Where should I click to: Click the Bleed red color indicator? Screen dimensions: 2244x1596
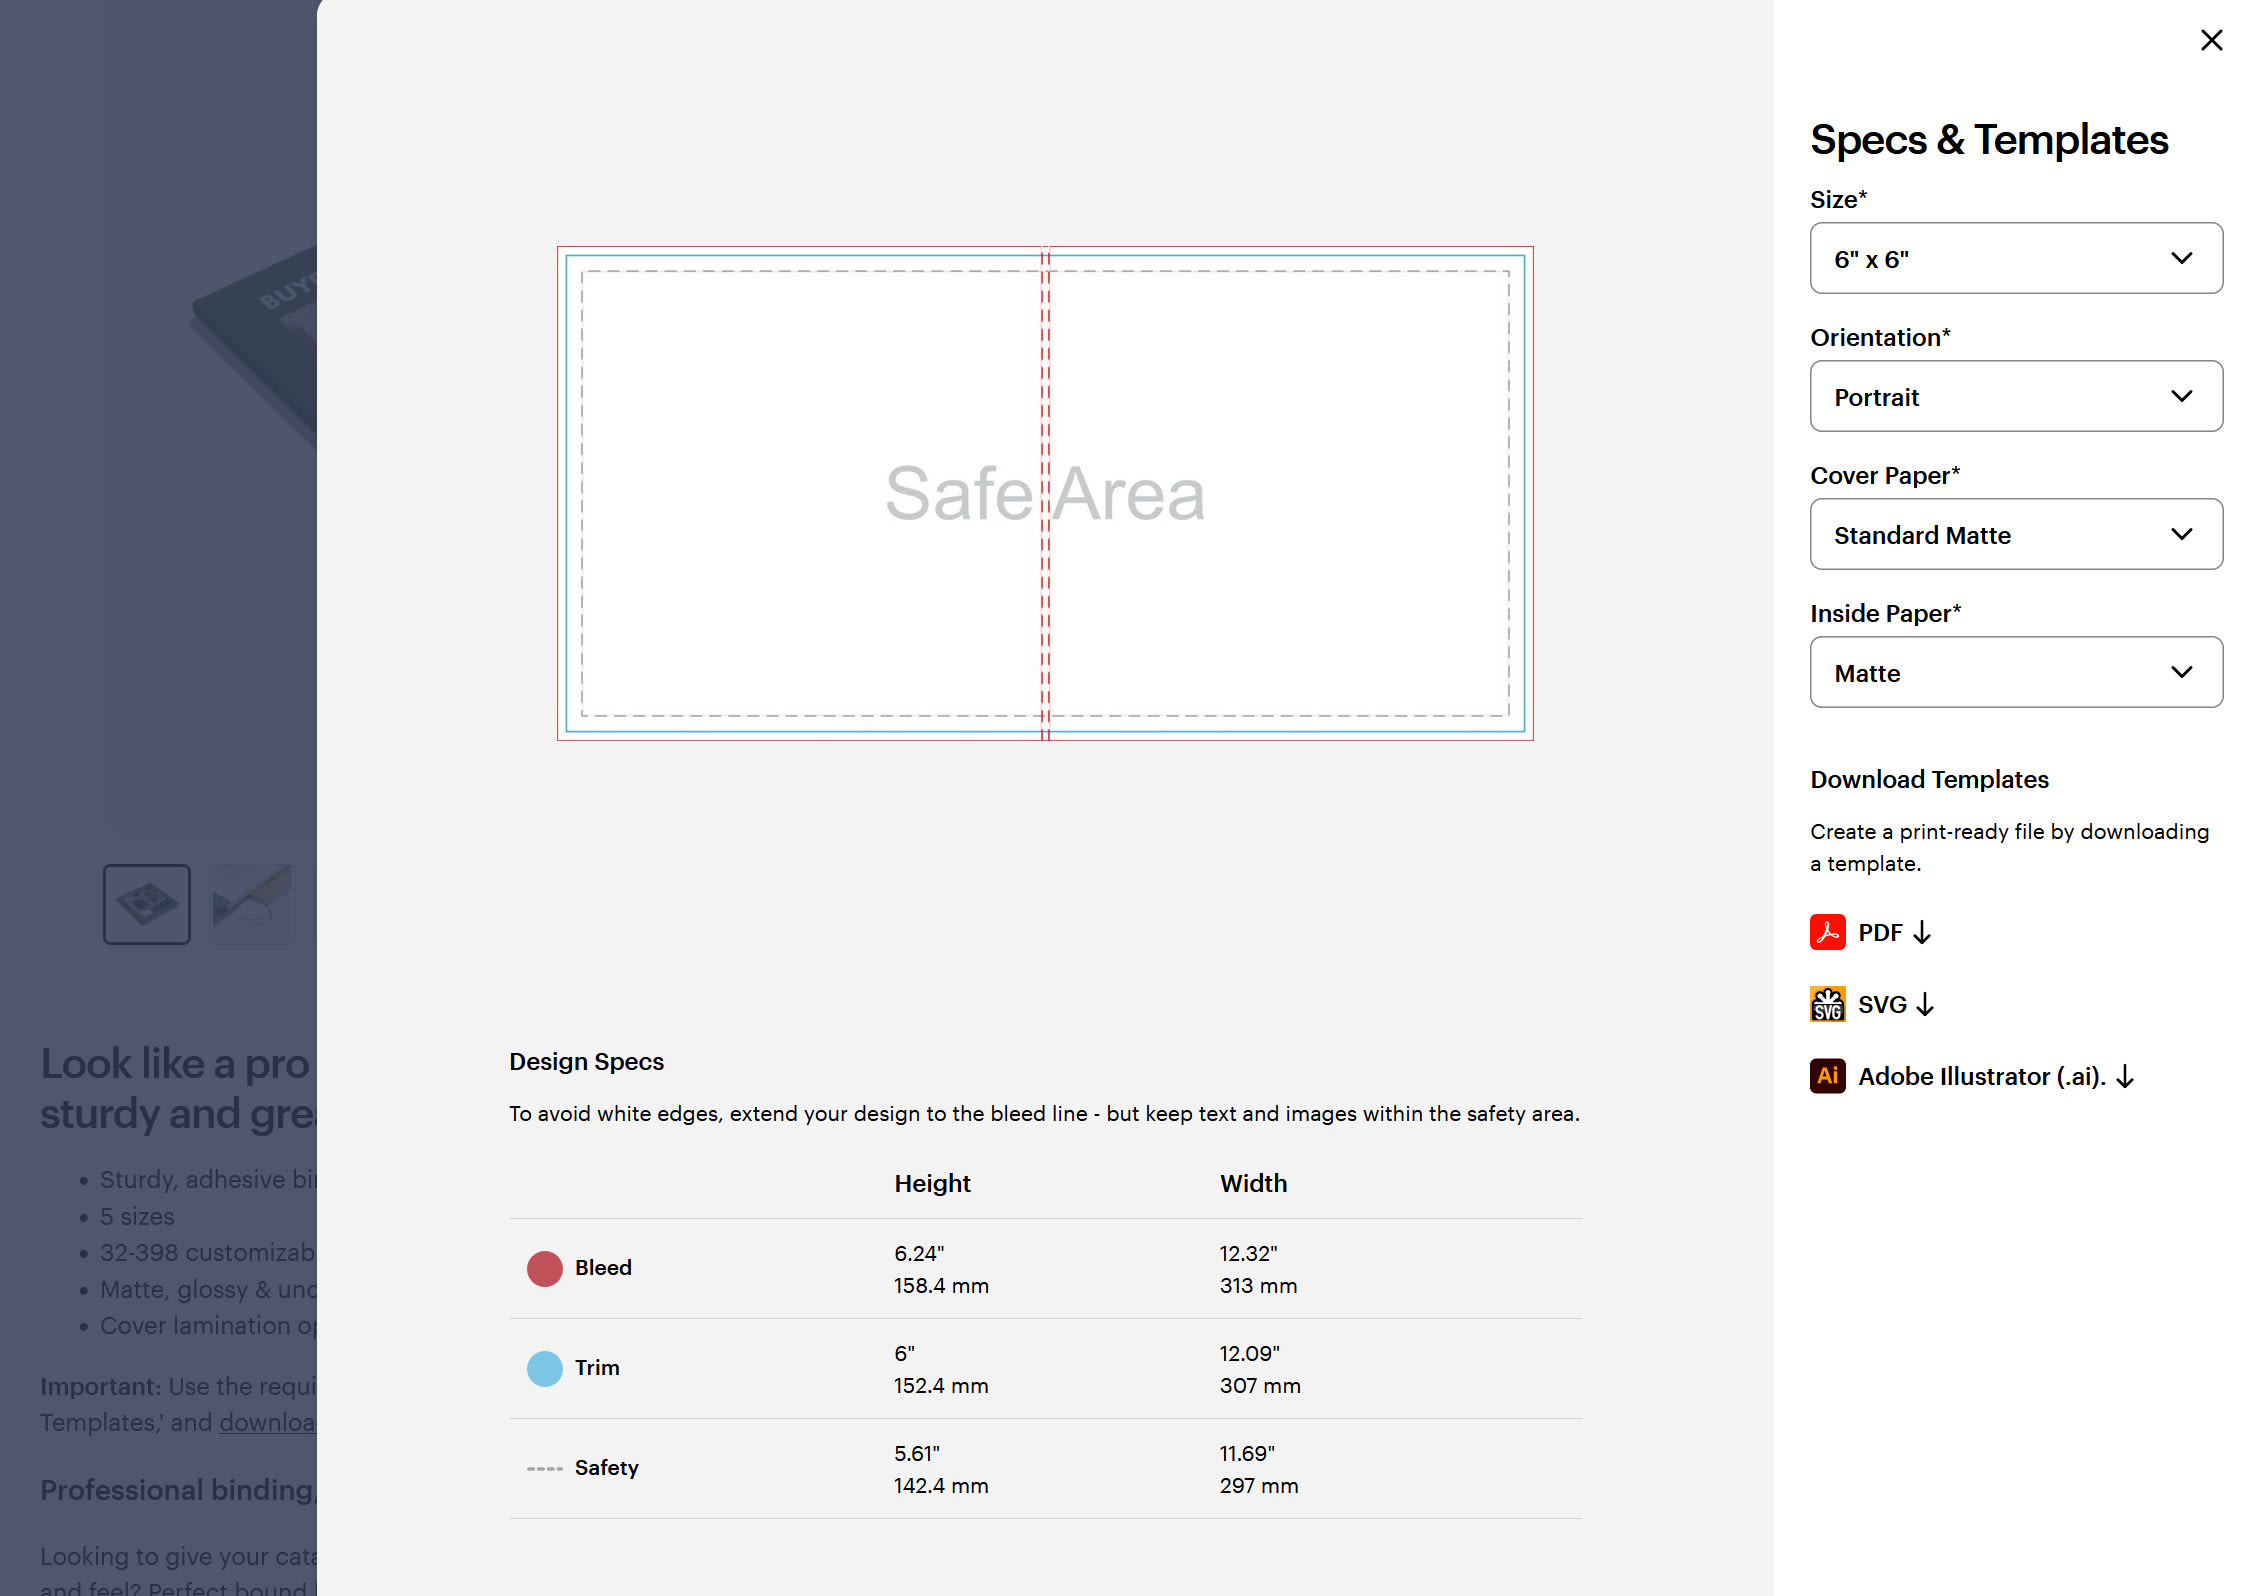(x=544, y=1268)
